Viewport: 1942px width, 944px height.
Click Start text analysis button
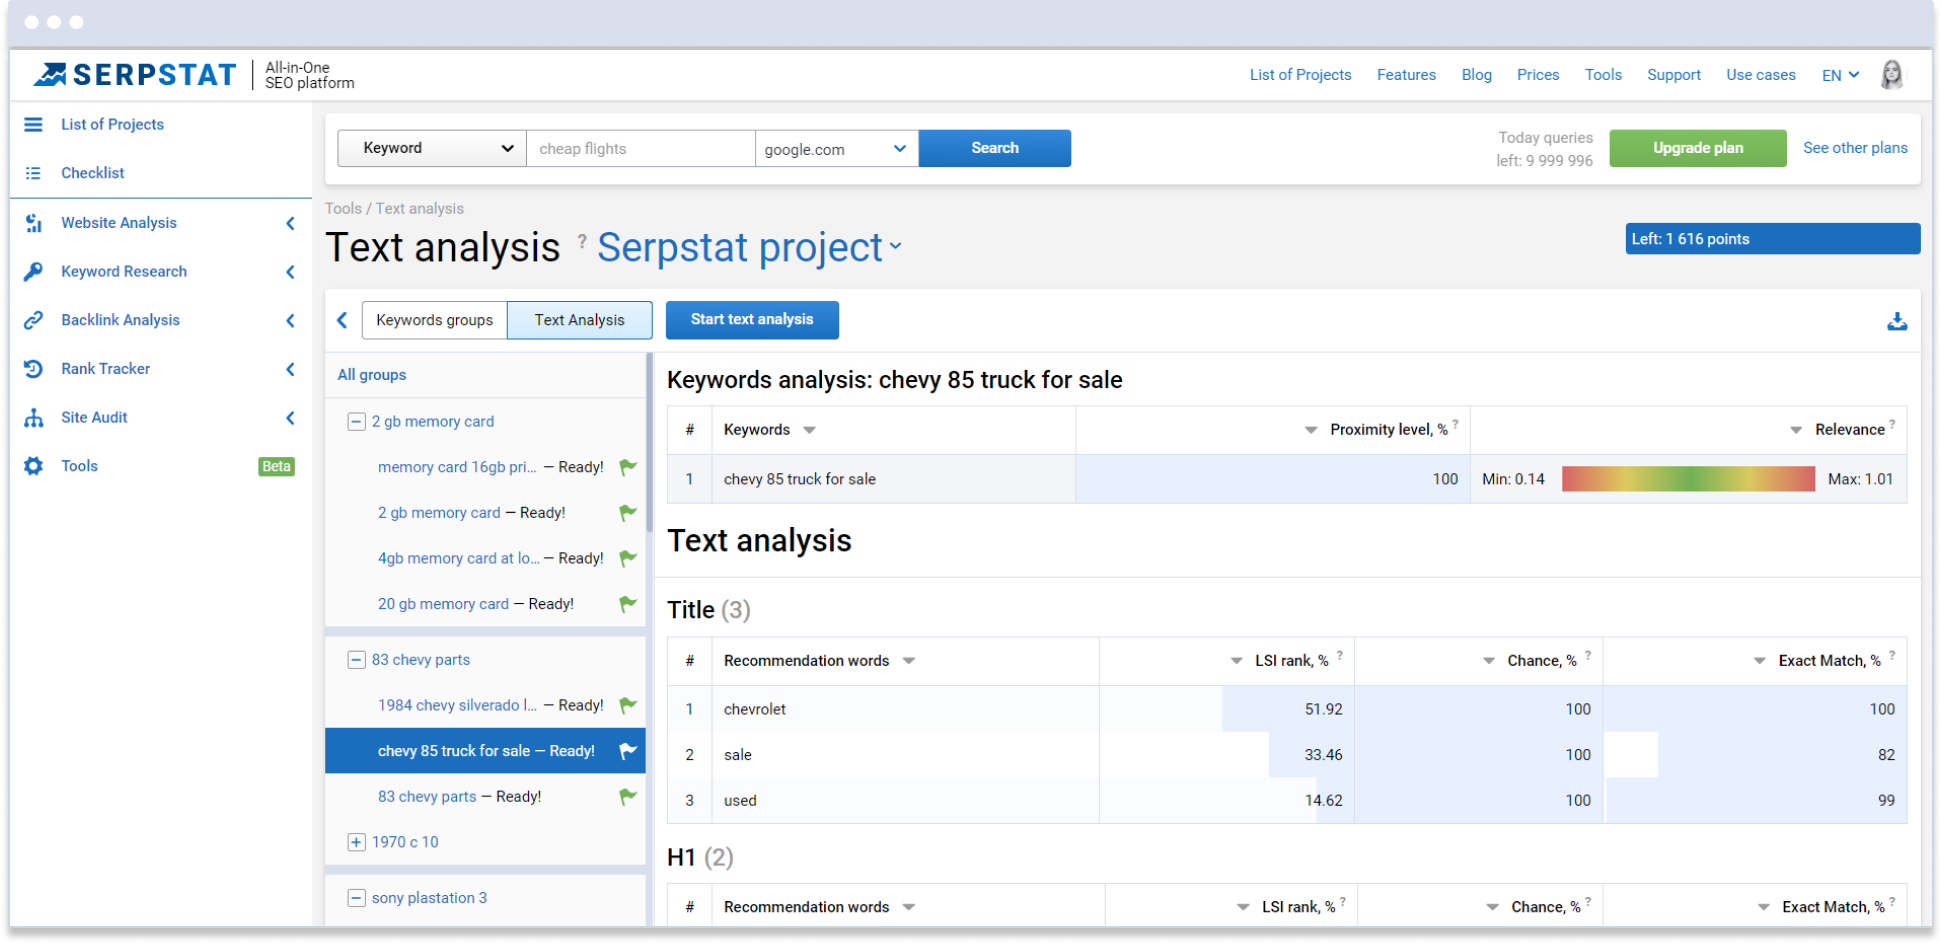pyautogui.click(x=752, y=320)
